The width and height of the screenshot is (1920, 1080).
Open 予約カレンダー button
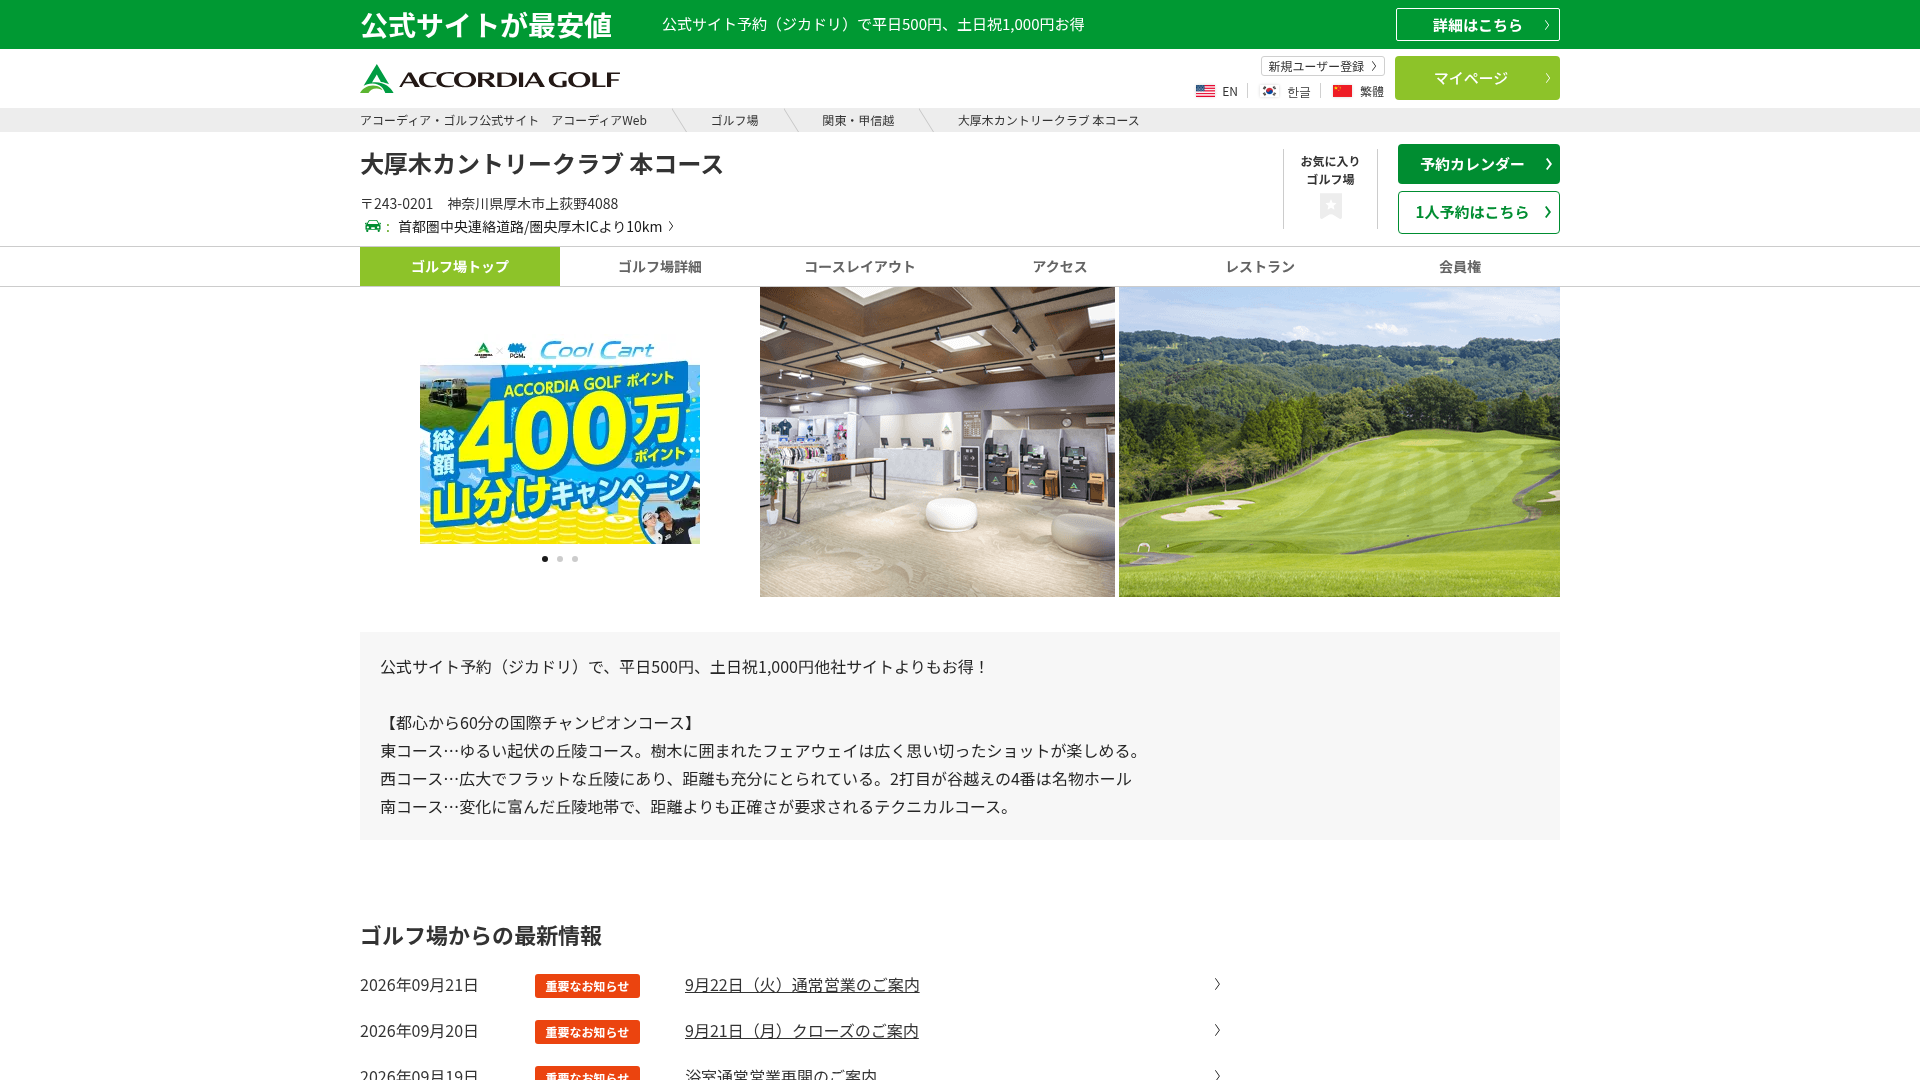point(1478,164)
